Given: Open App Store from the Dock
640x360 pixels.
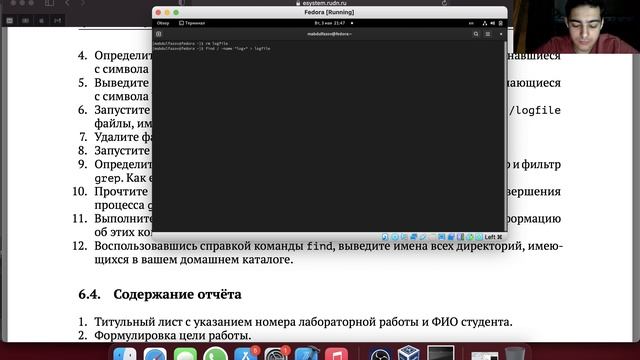Looking at the screenshot, I should tap(246, 354).
